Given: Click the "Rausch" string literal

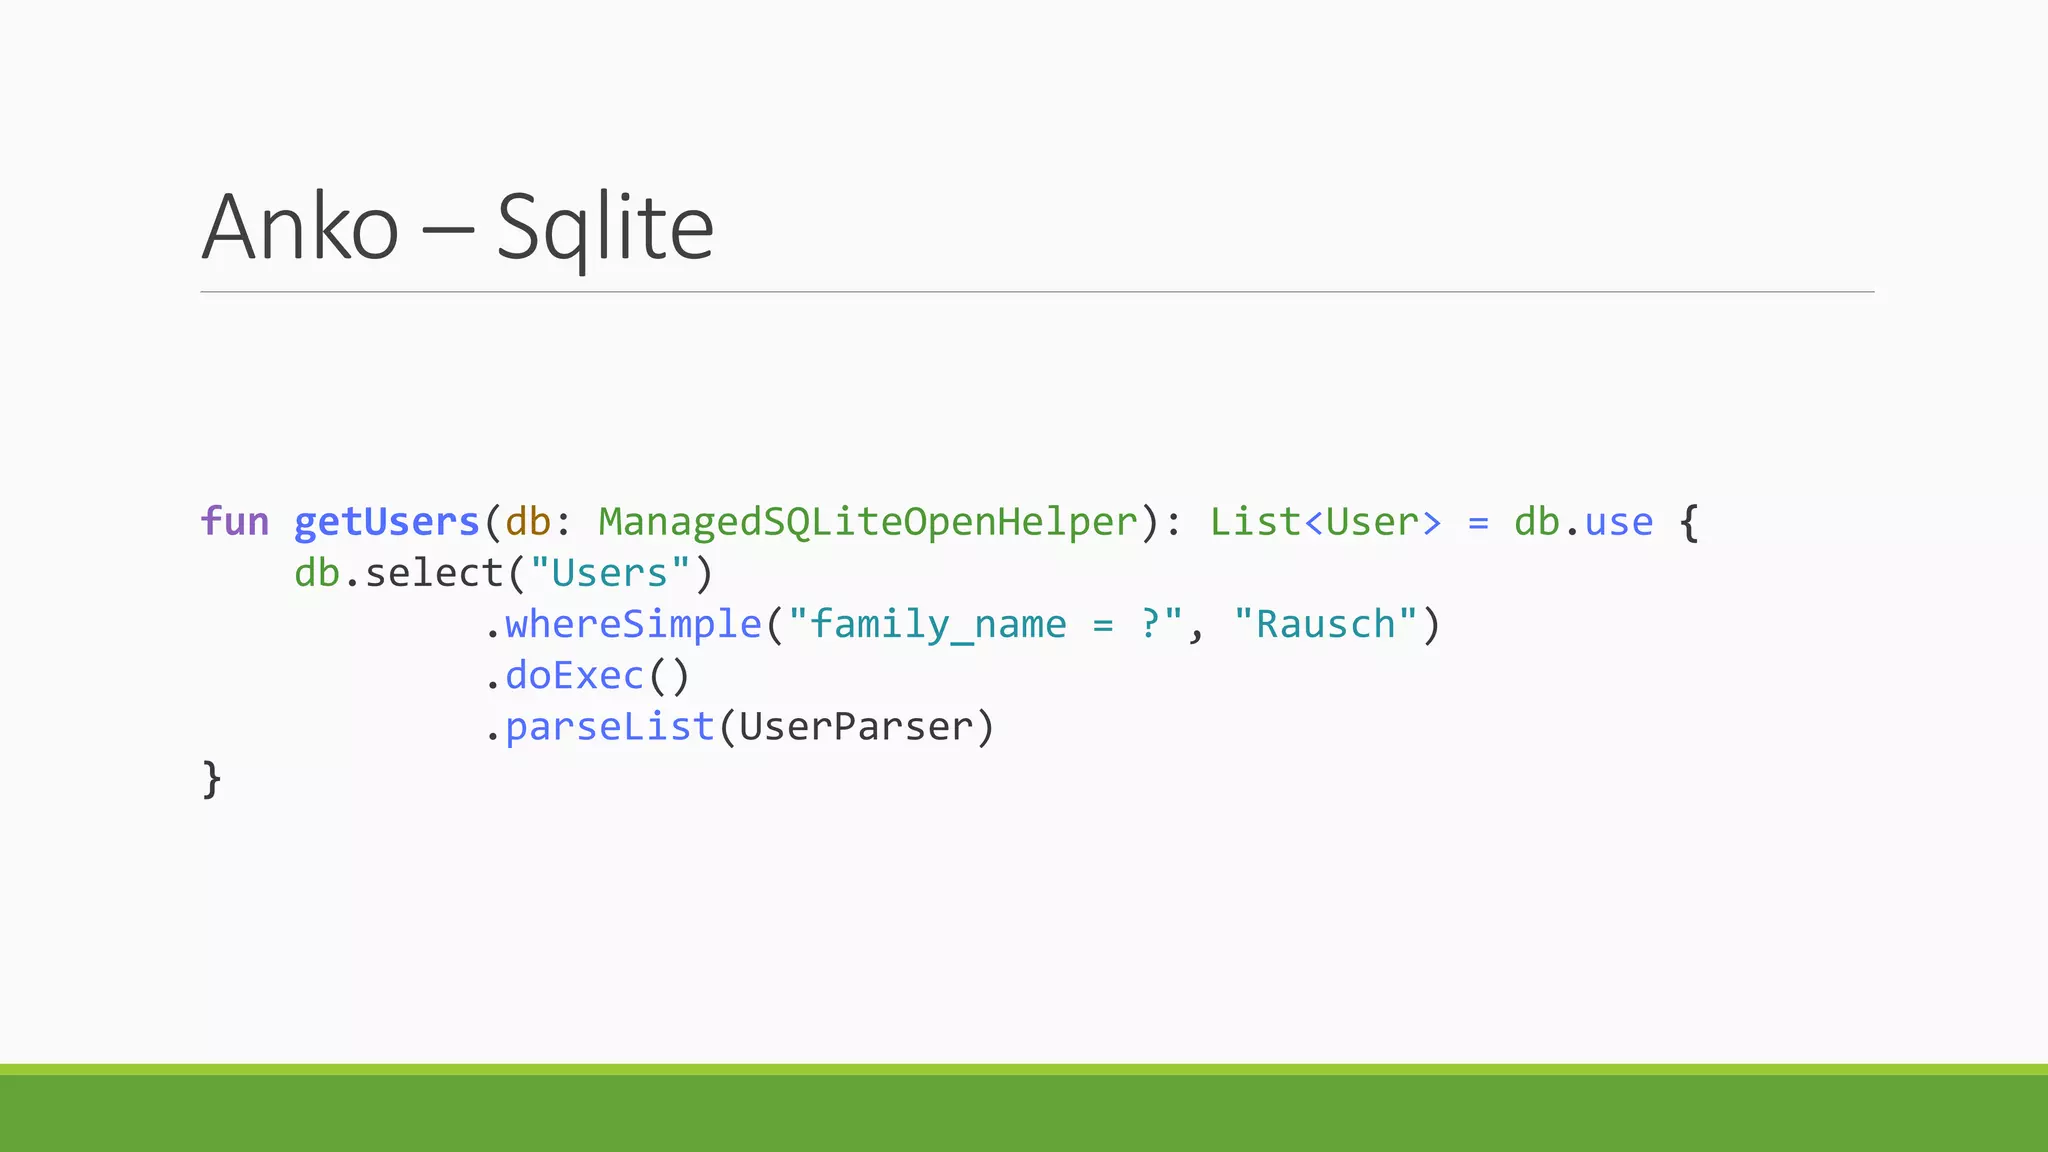Looking at the screenshot, I should [x=1325, y=625].
